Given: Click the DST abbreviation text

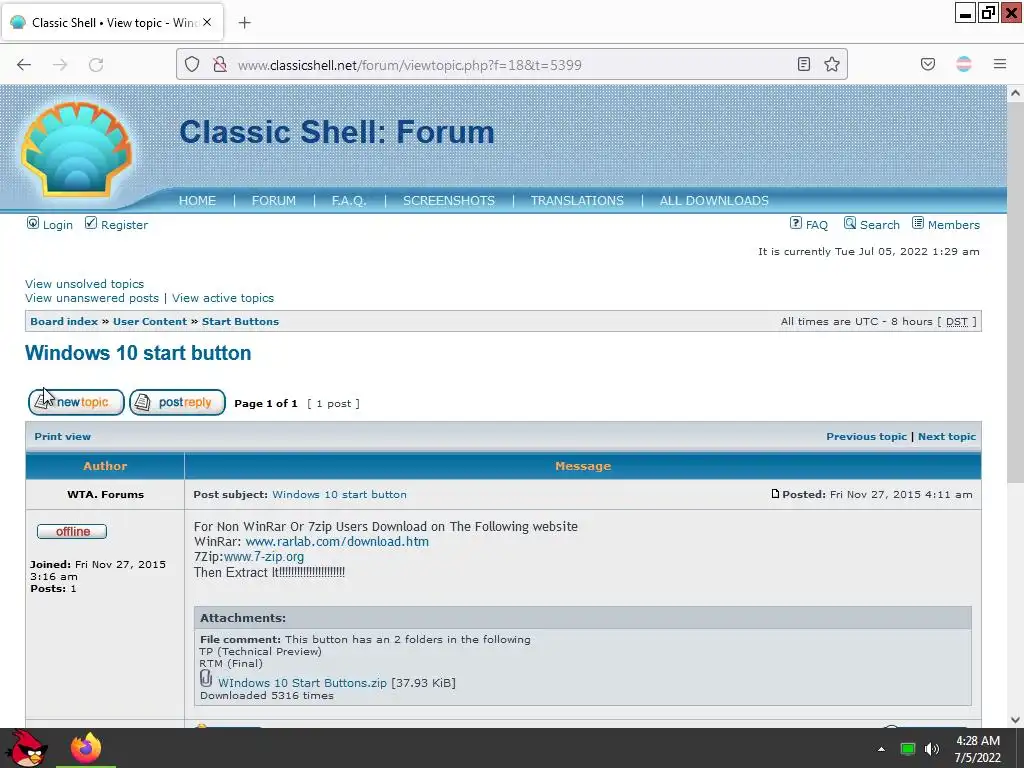Looking at the screenshot, I should [956, 321].
